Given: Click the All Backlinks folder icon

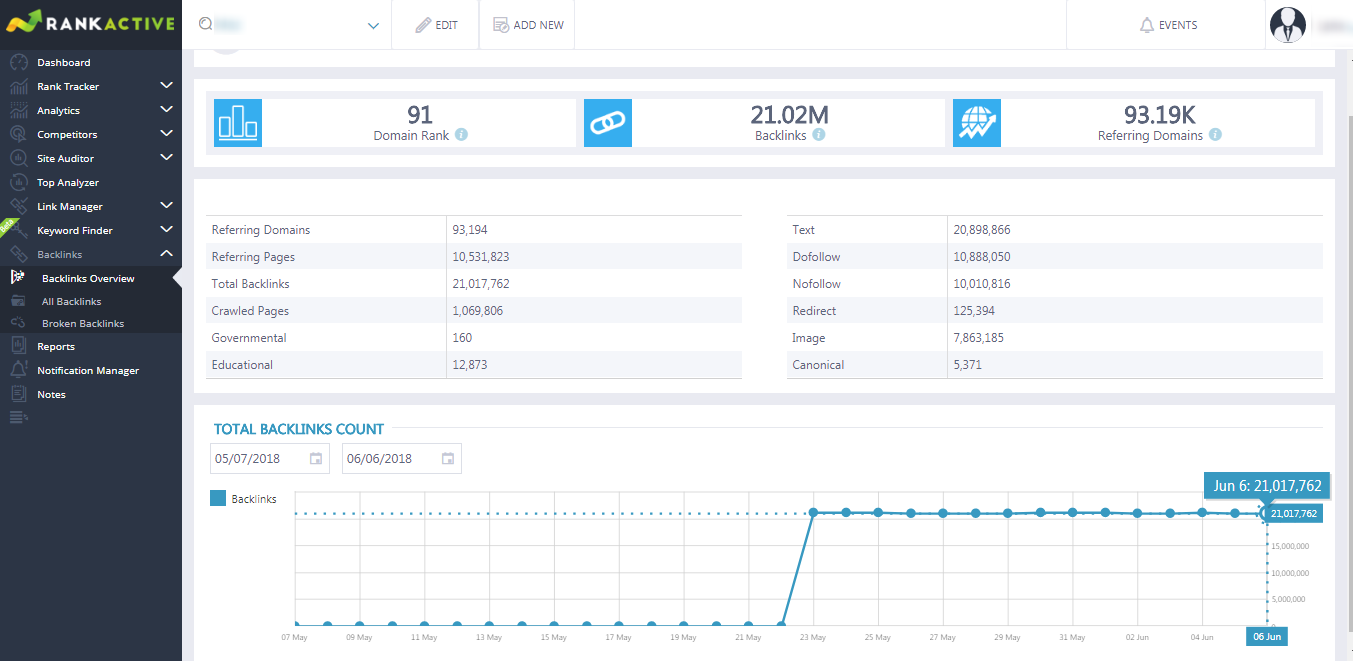Looking at the screenshot, I should [x=18, y=300].
